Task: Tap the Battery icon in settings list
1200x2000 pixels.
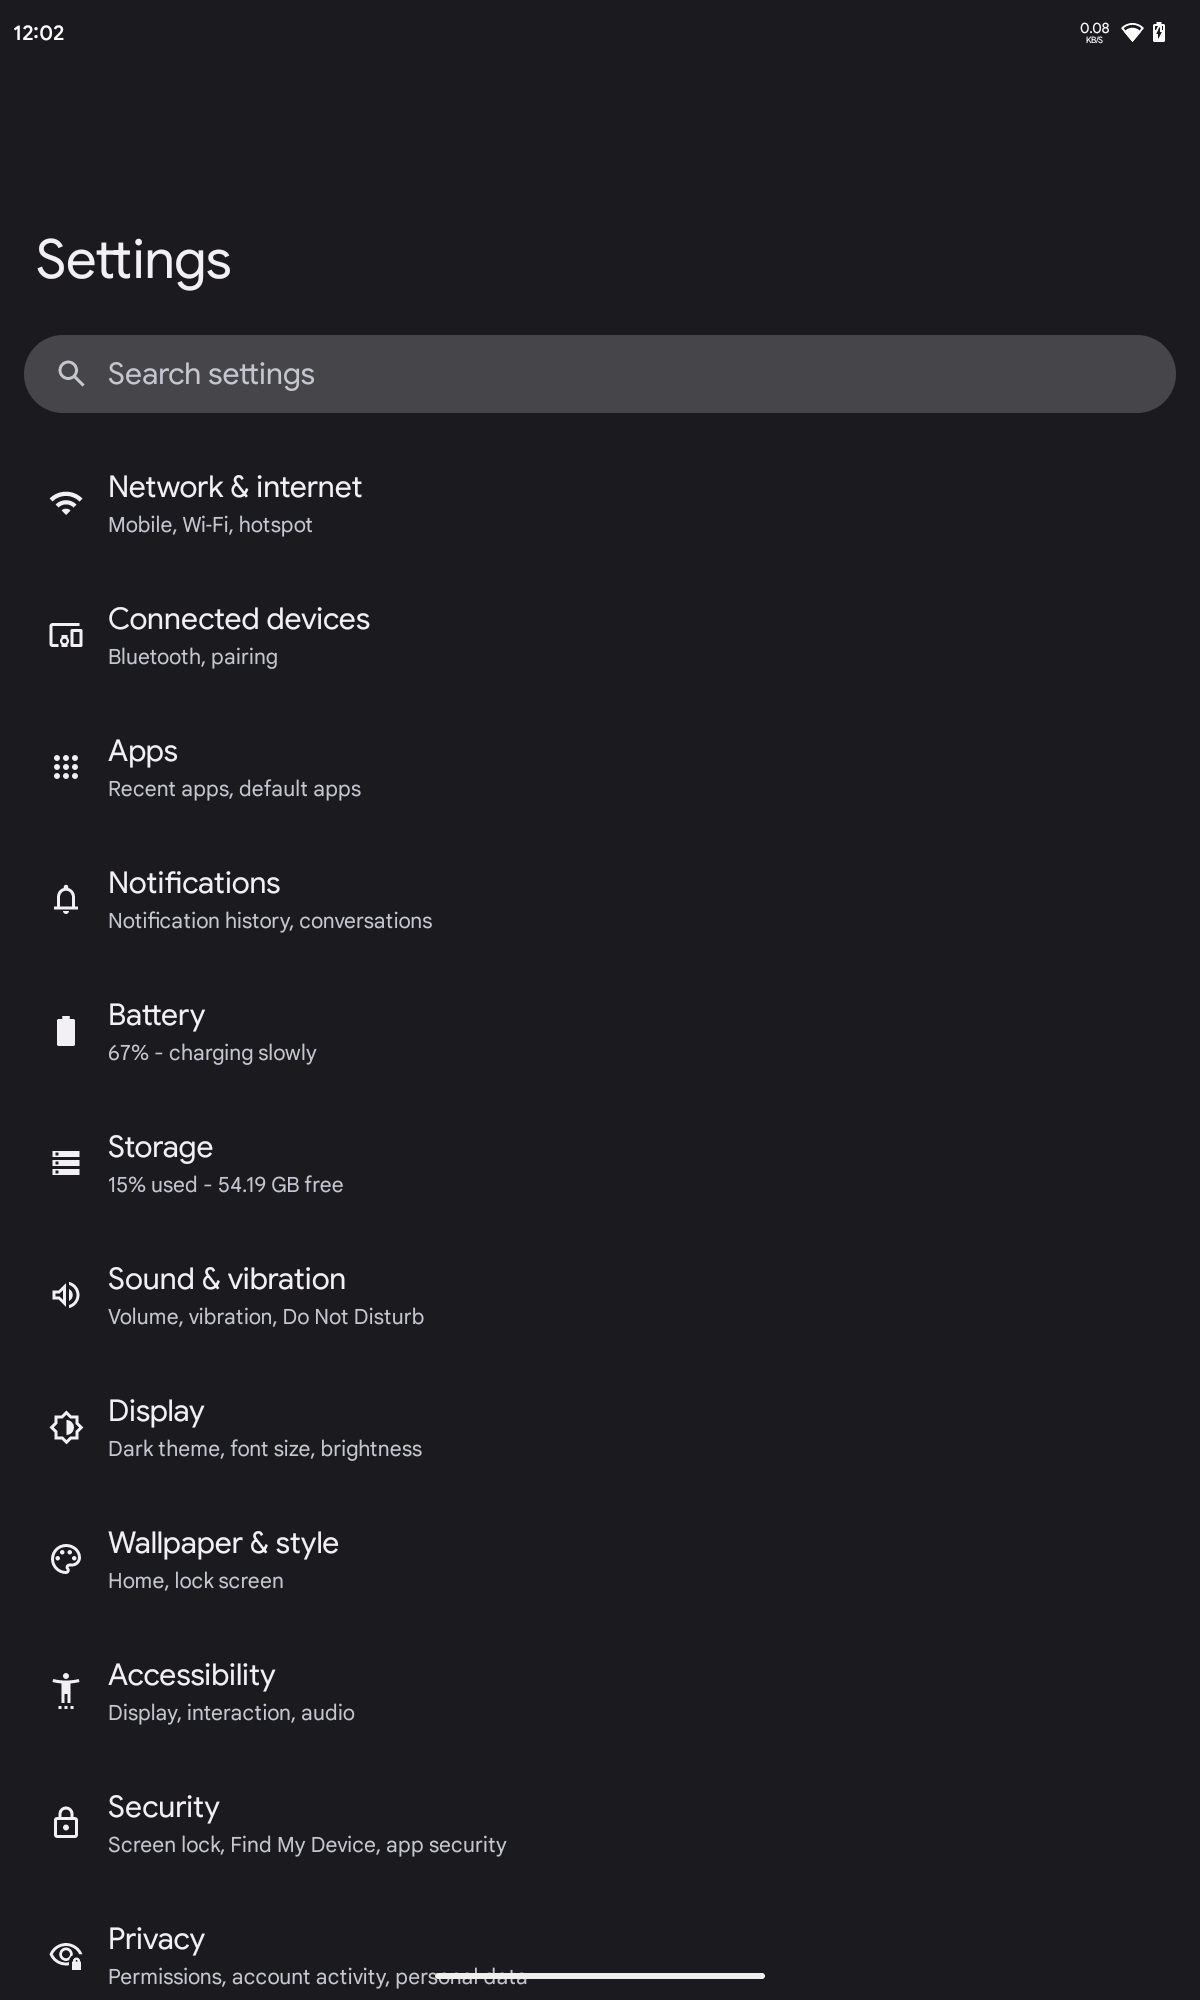Action: [x=66, y=1031]
